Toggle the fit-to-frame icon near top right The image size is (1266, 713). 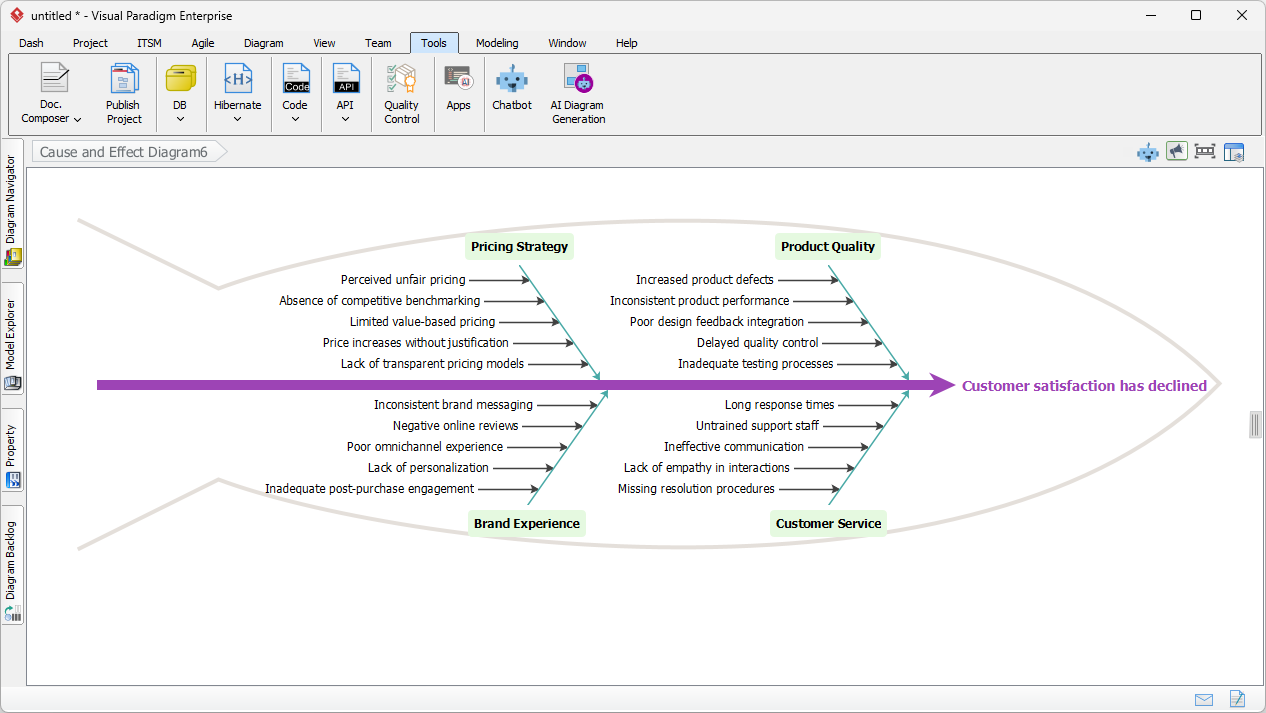1205,151
